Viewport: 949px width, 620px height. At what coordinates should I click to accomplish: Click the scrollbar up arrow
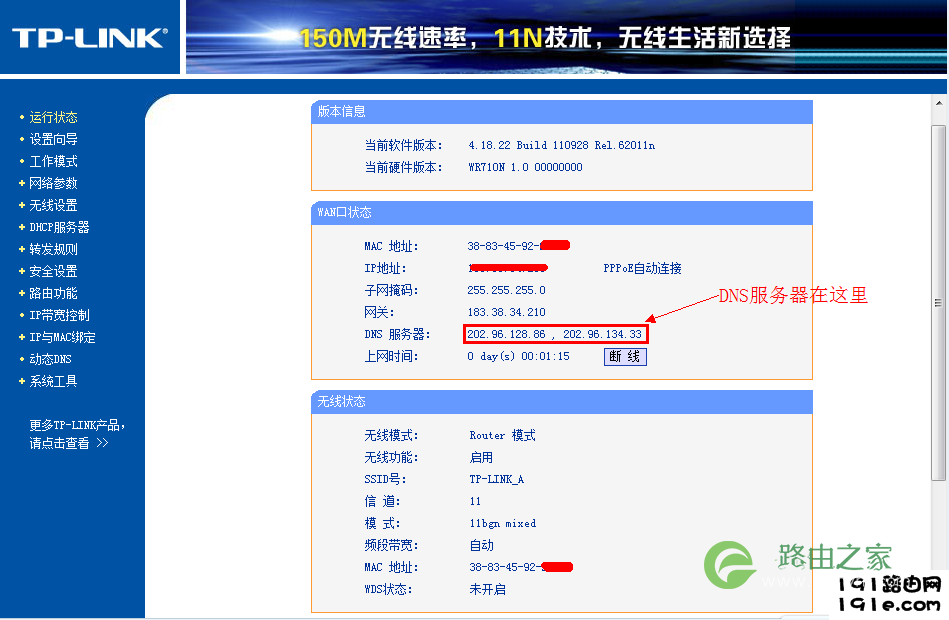[939, 103]
